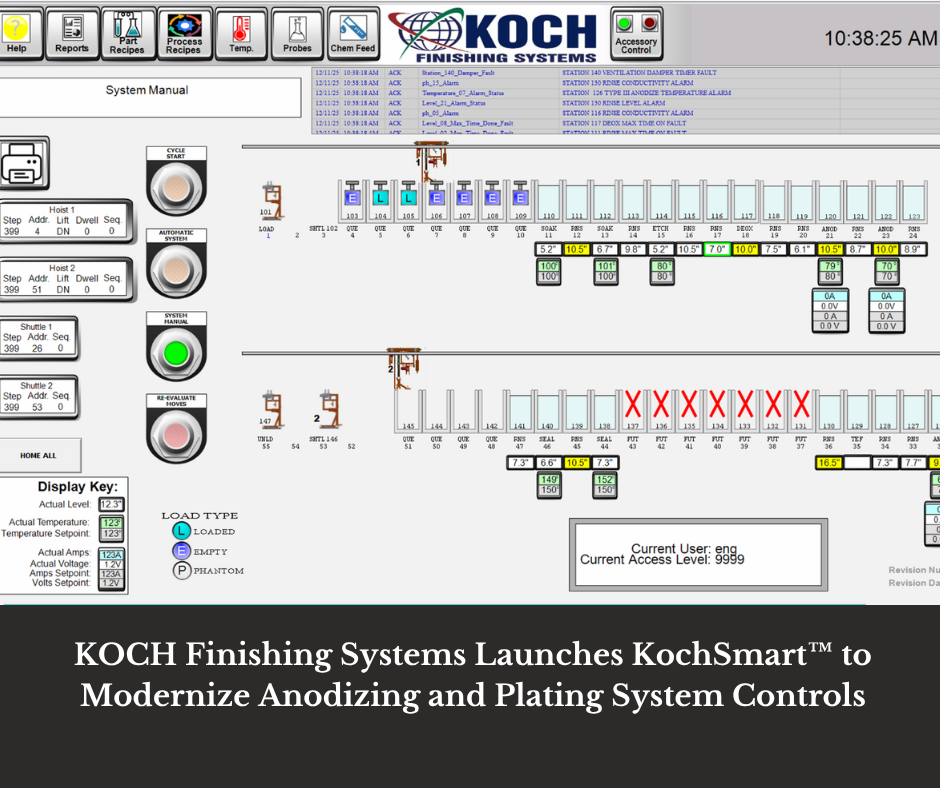
Task: Open the 149/150 temperature box under tank 140
Action: (549, 485)
